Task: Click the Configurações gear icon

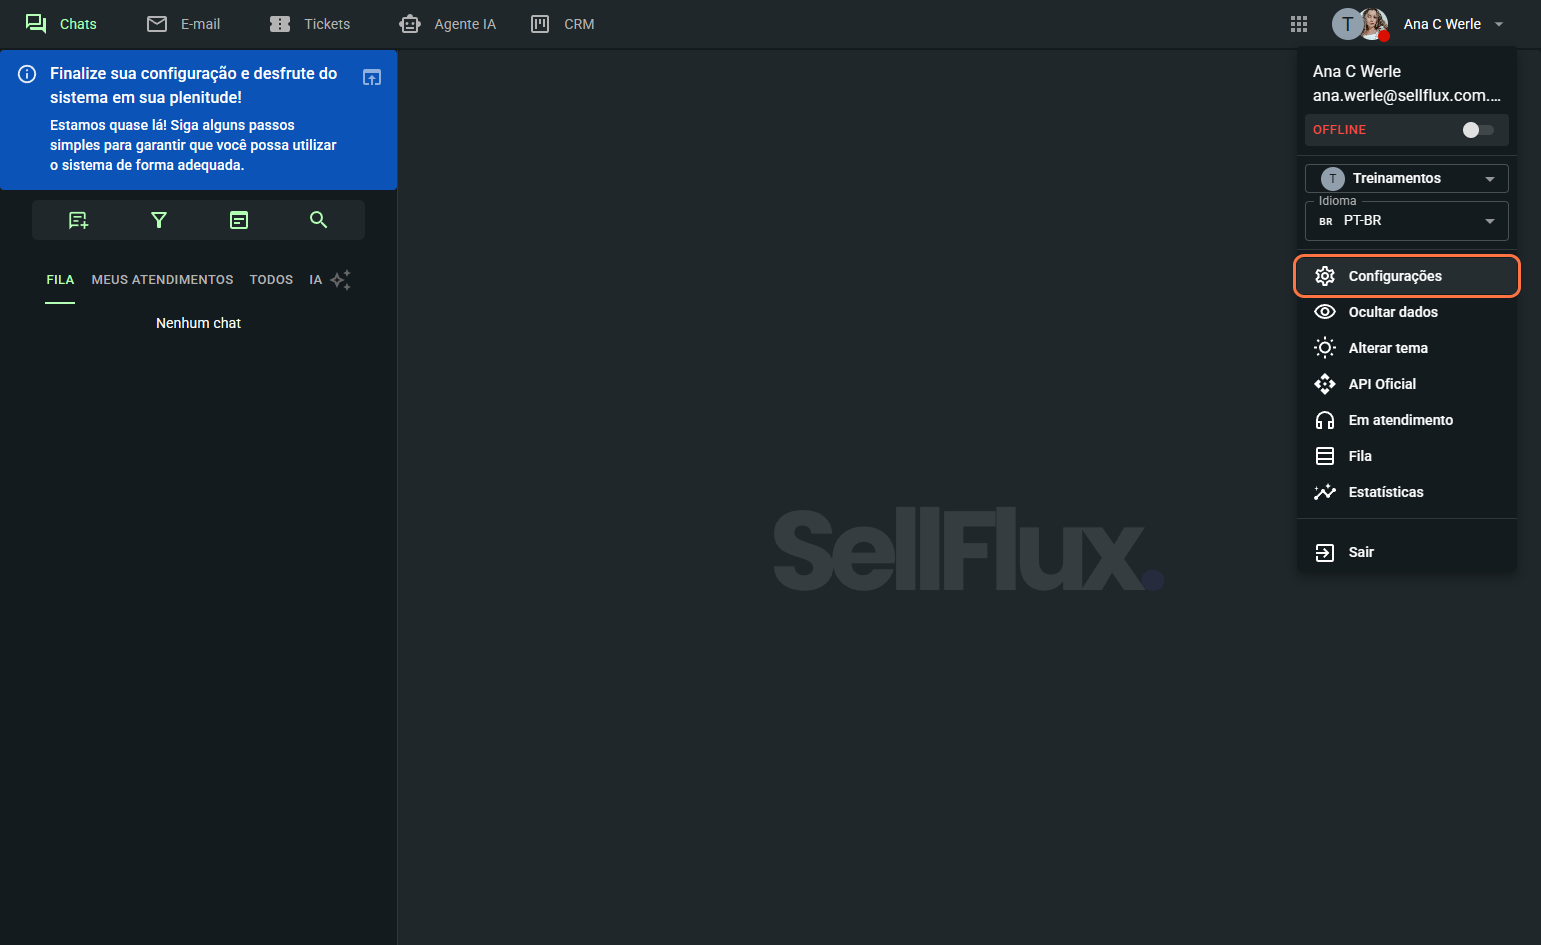Action: pyautogui.click(x=1325, y=276)
